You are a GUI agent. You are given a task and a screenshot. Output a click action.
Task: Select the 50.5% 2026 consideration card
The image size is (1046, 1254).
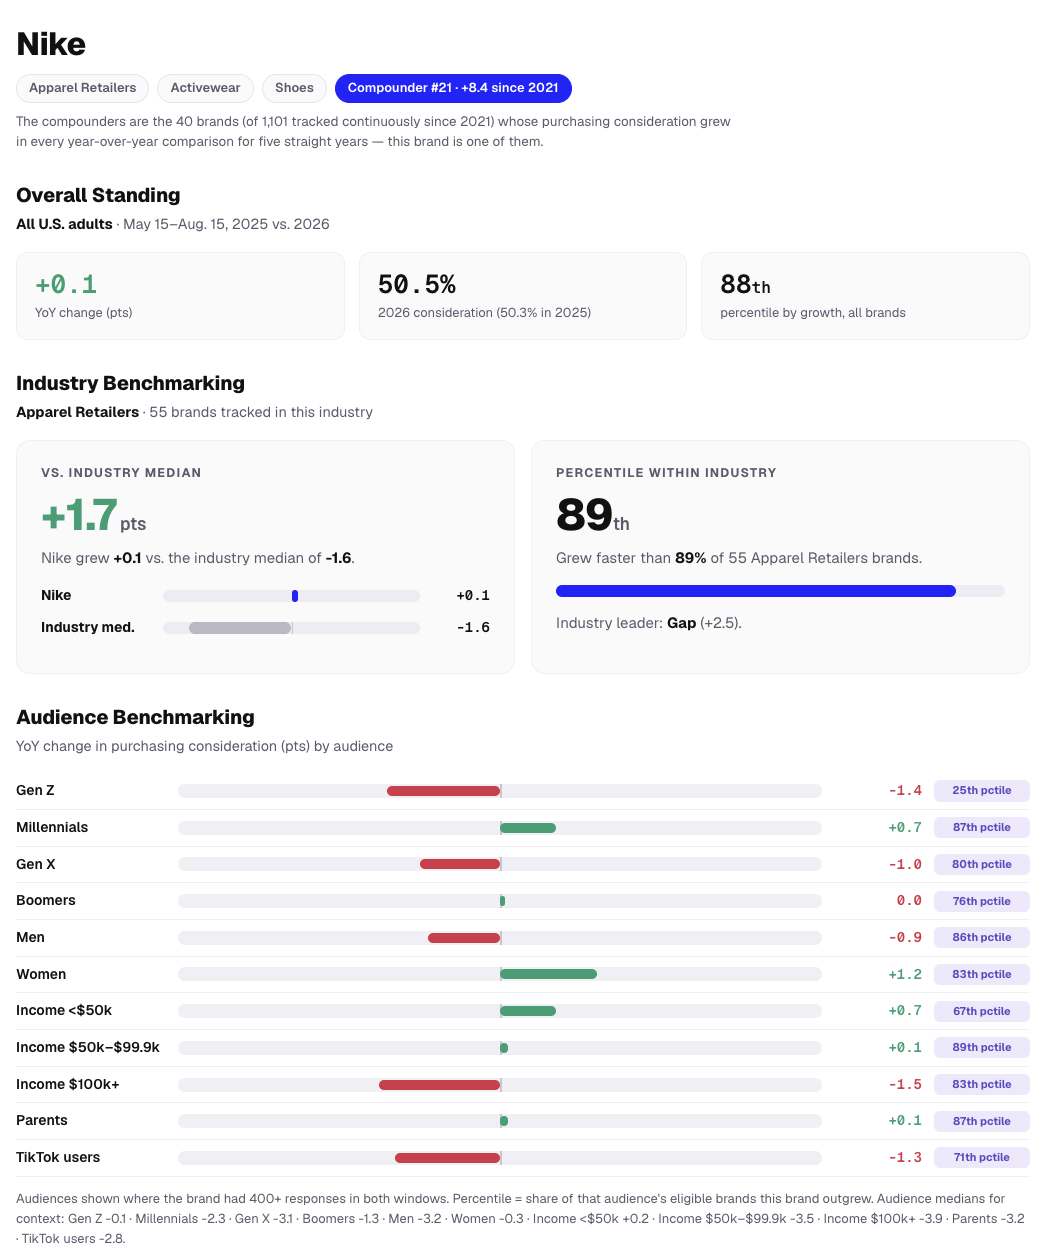[x=523, y=296]
